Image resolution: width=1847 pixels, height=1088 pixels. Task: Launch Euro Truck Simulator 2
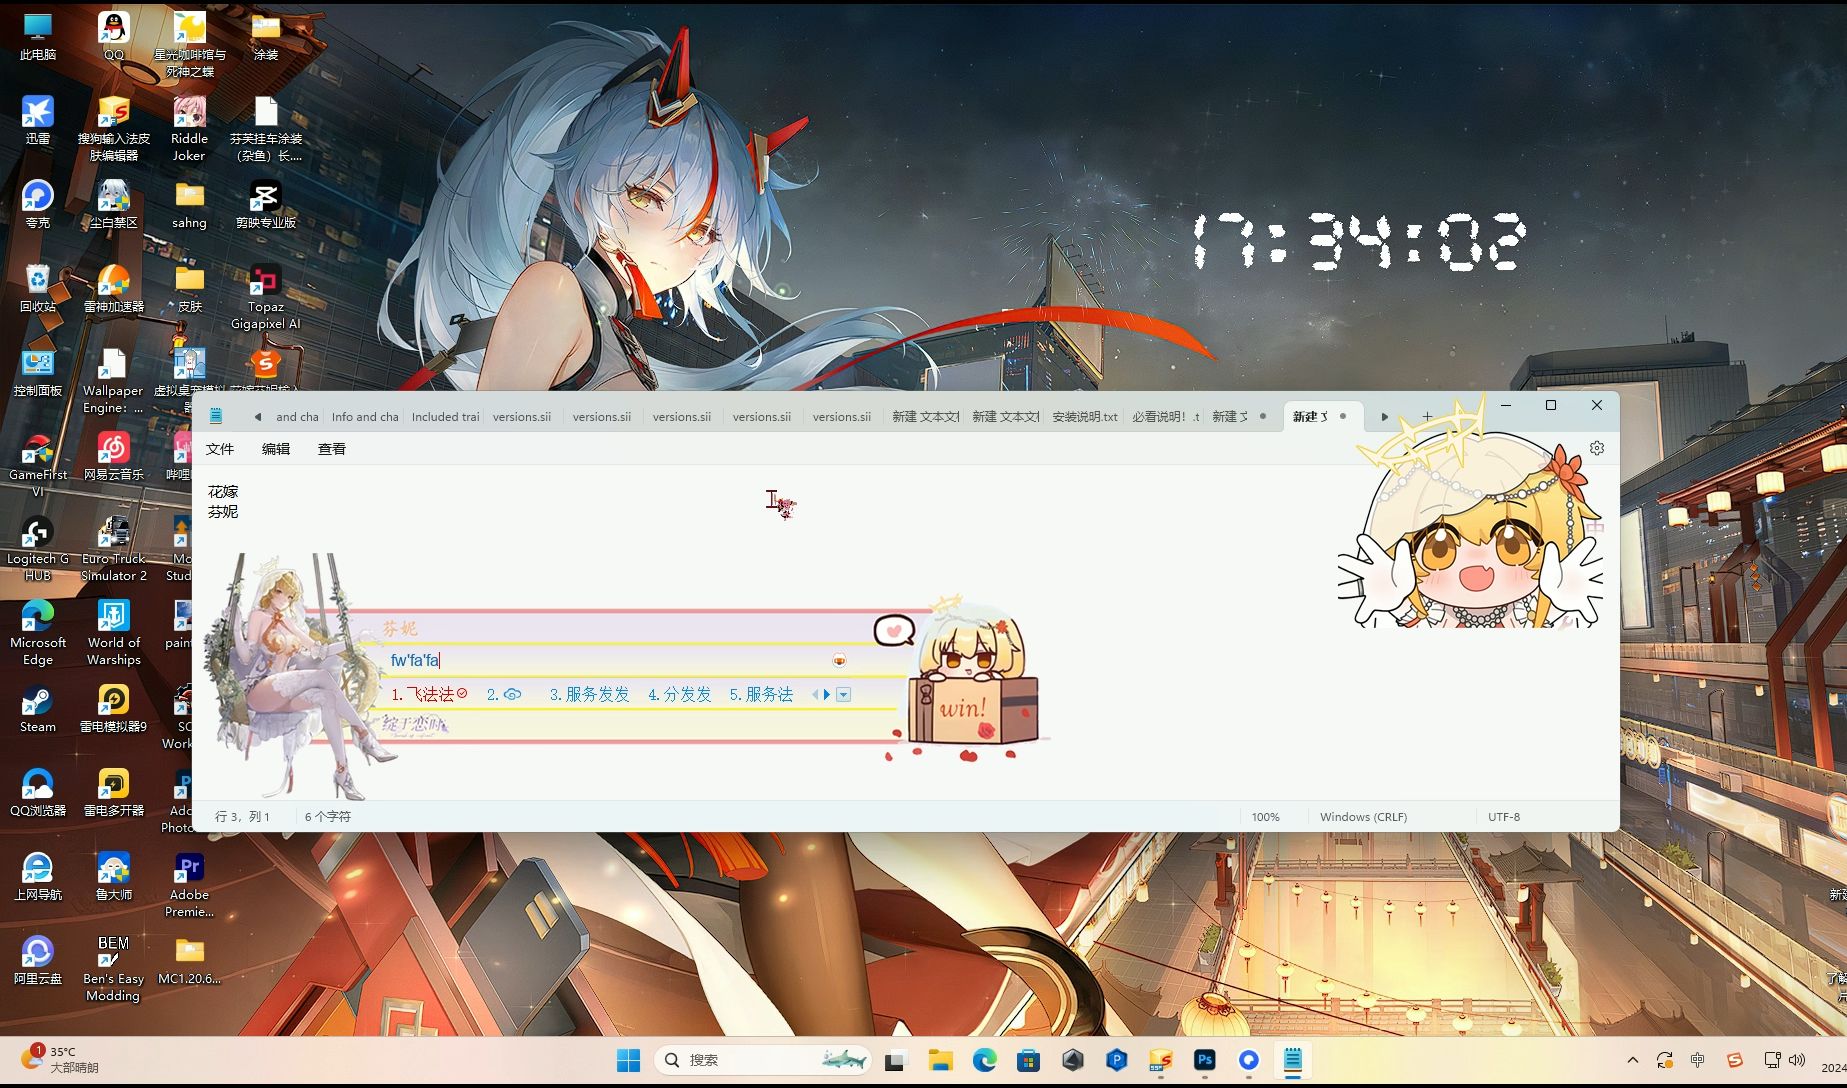click(113, 548)
